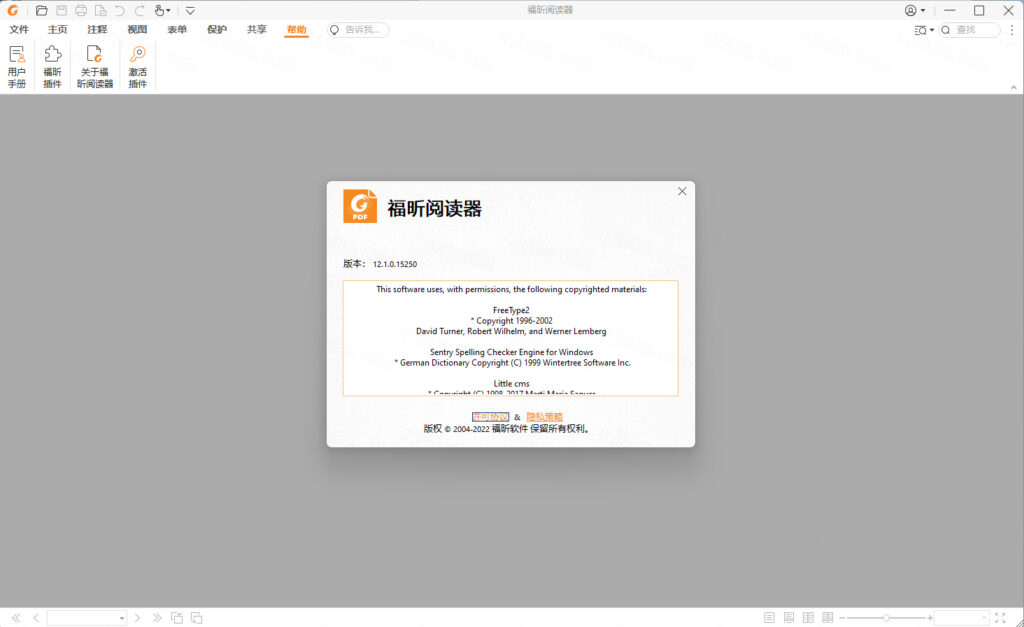Viewport: 1024px width, 627px height.
Task: Click the Print icon in quick toolbar
Action: [x=81, y=10]
